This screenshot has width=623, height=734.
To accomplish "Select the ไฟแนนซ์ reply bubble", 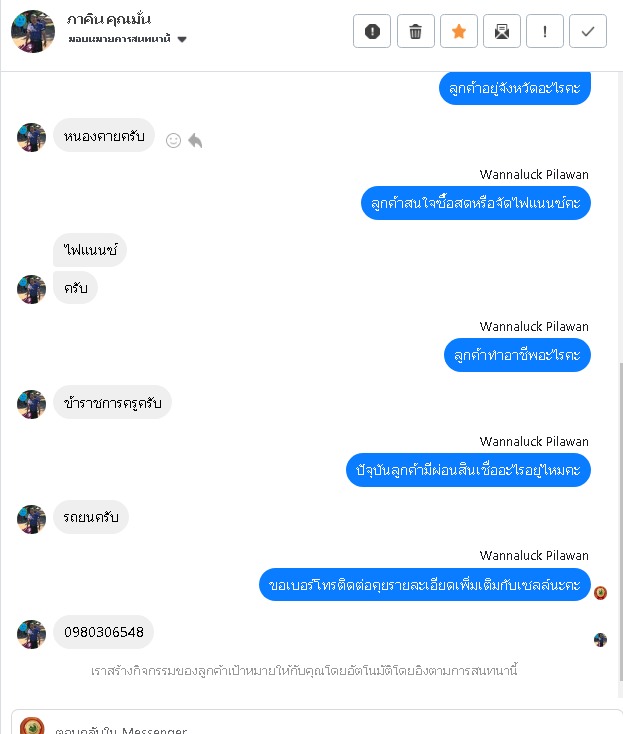I will [x=90, y=250].
